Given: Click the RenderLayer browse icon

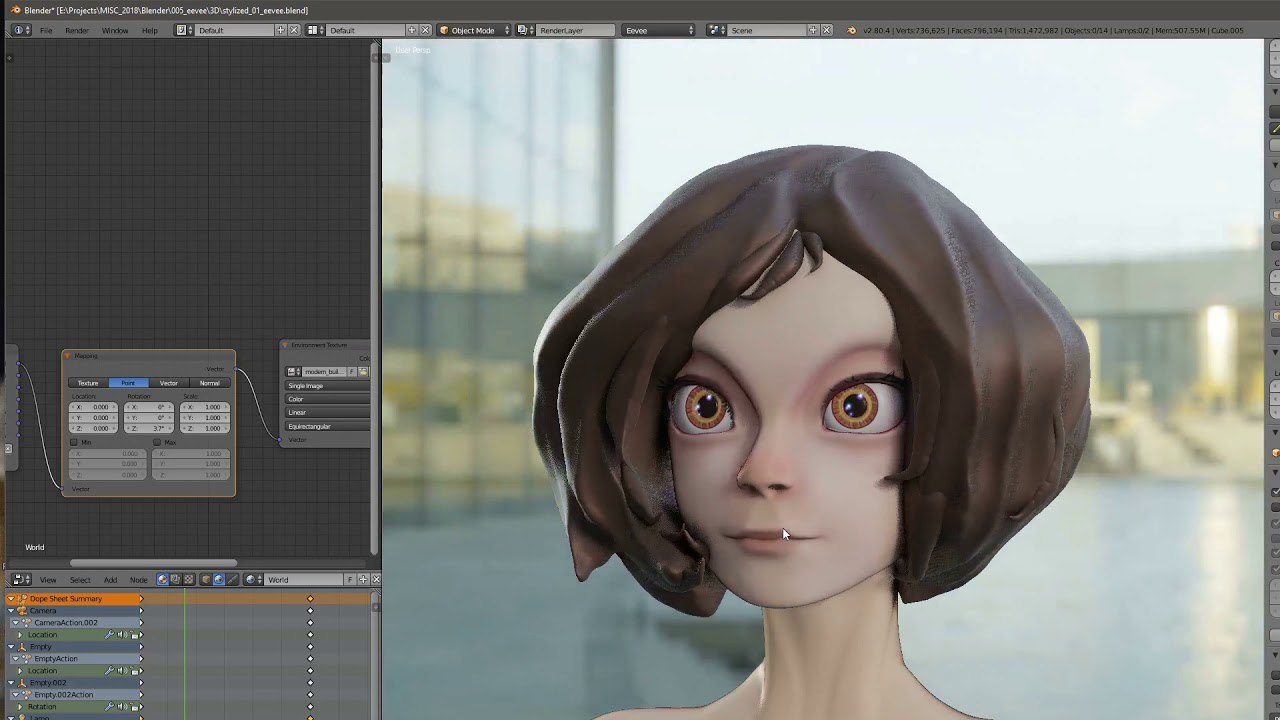Looking at the screenshot, I should pos(524,30).
